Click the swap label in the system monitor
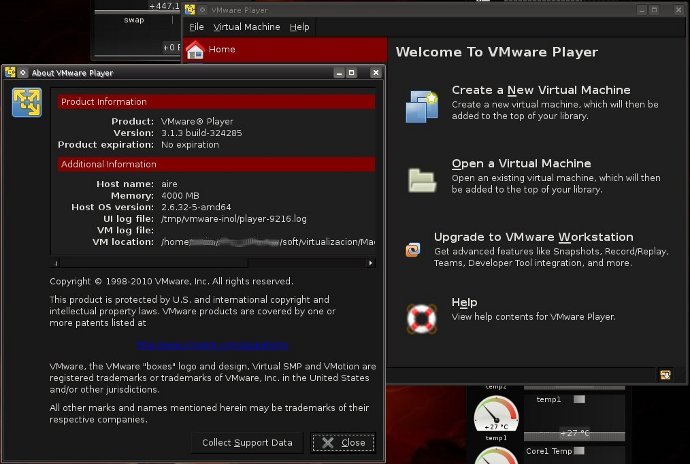The height and width of the screenshot is (464, 690). click(134, 20)
